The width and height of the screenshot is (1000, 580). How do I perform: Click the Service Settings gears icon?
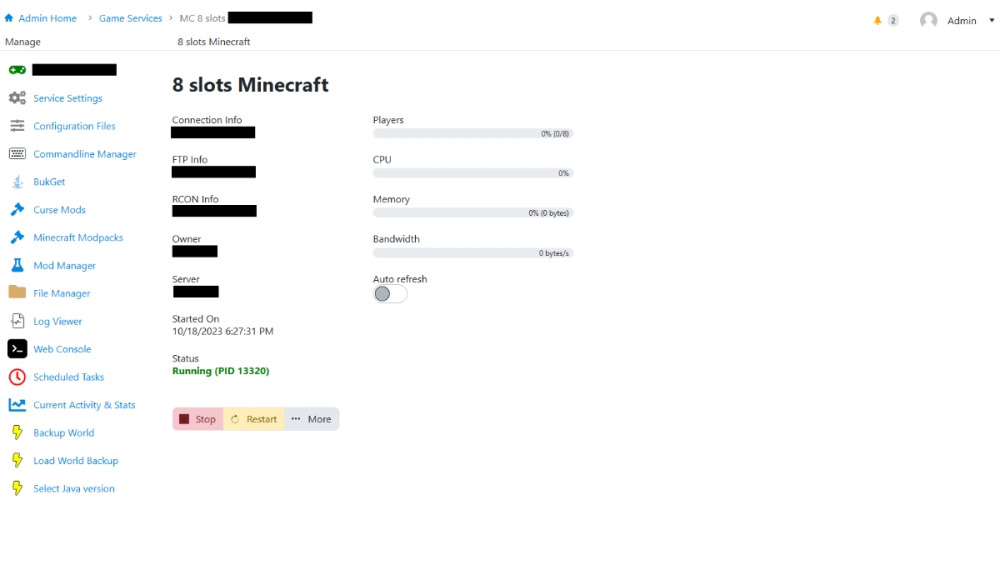click(17, 98)
